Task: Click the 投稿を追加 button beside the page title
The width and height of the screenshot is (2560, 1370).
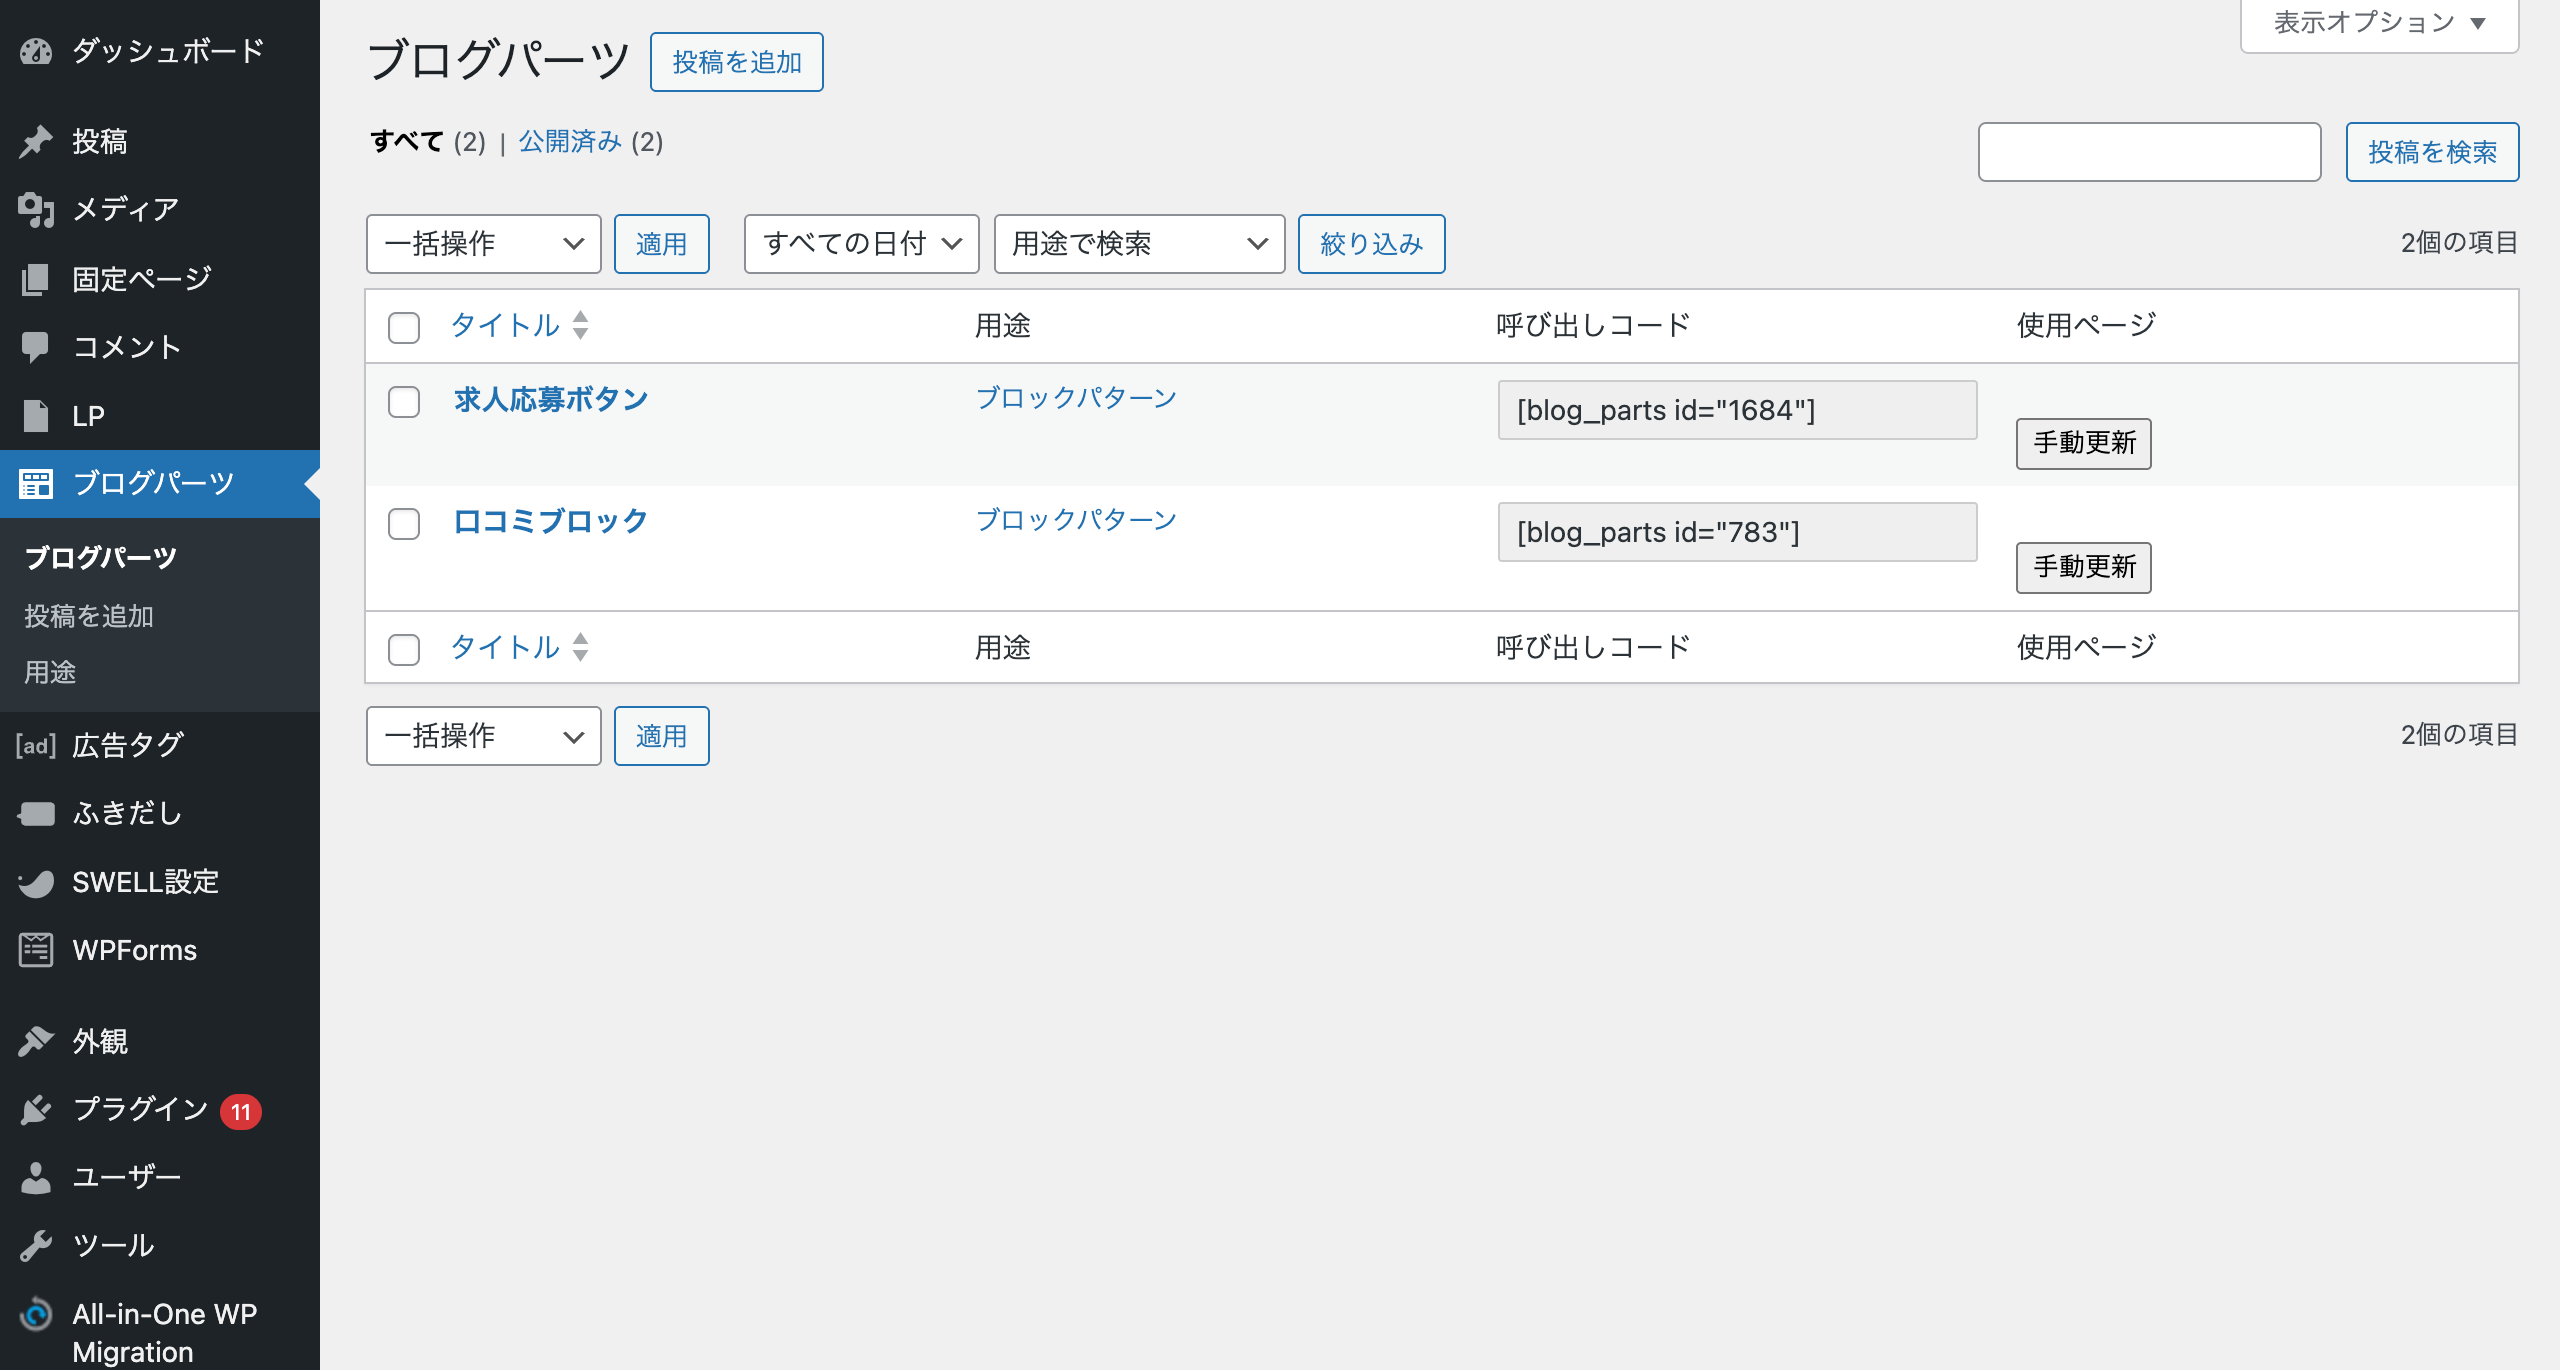Action: pyautogui.click(x=737, y=62)
